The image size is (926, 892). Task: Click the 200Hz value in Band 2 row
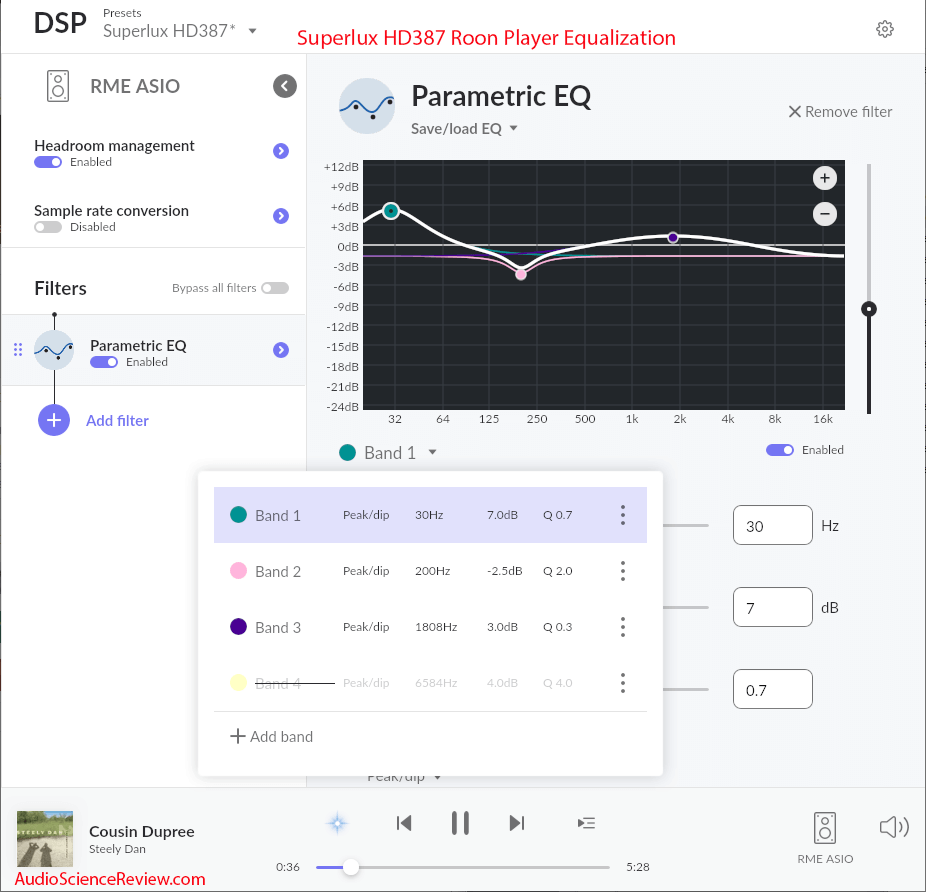pos(432,571)
